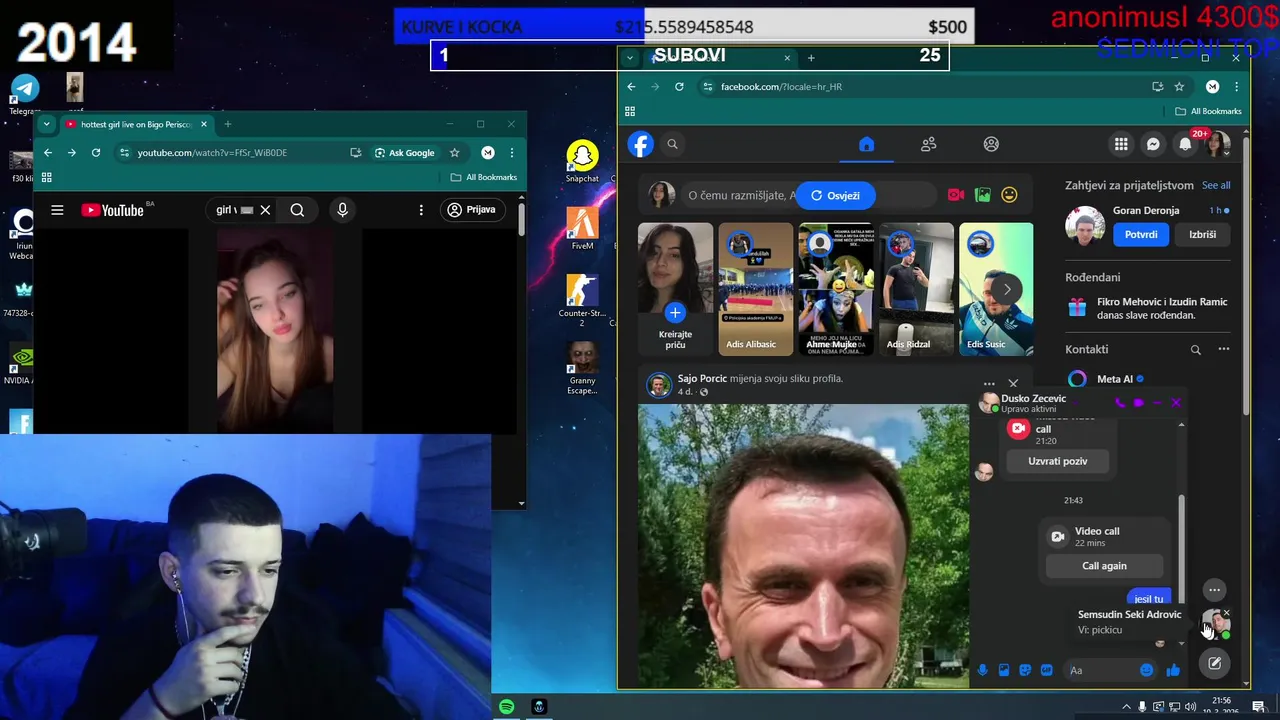Compose a new message with the pencil button
This screenshot has width=1280, height=720.
tap(1214, 663)
